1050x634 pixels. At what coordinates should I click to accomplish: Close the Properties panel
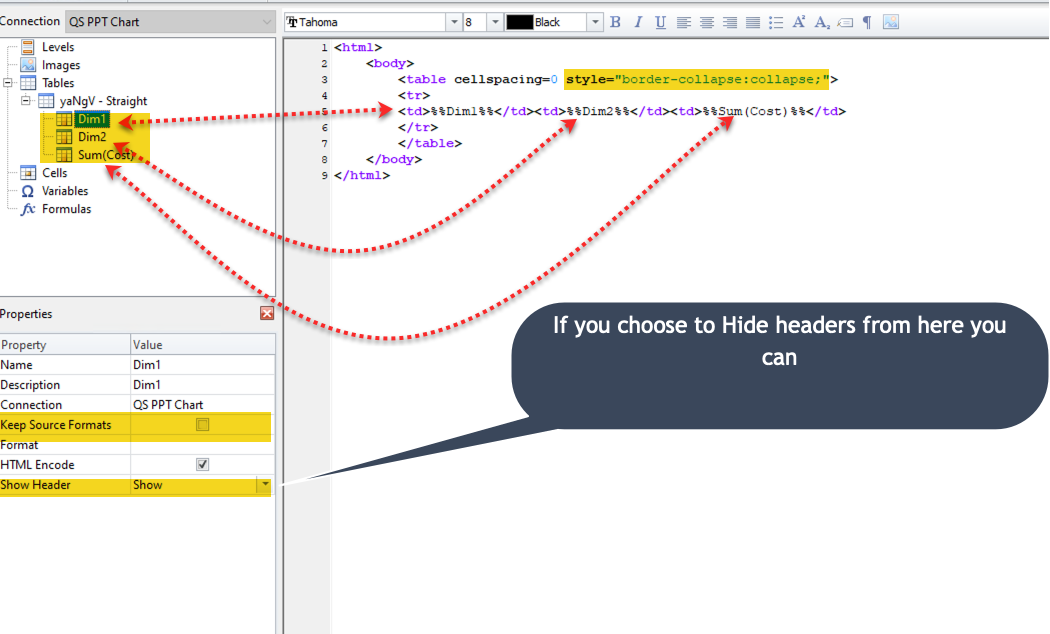pos(266,314)
